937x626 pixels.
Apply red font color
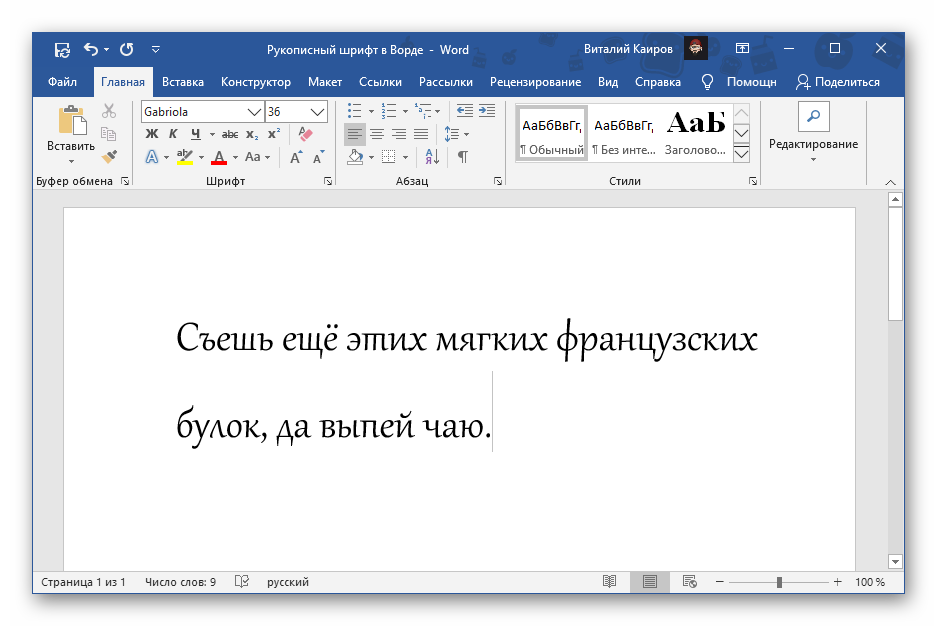pos(219,157)
